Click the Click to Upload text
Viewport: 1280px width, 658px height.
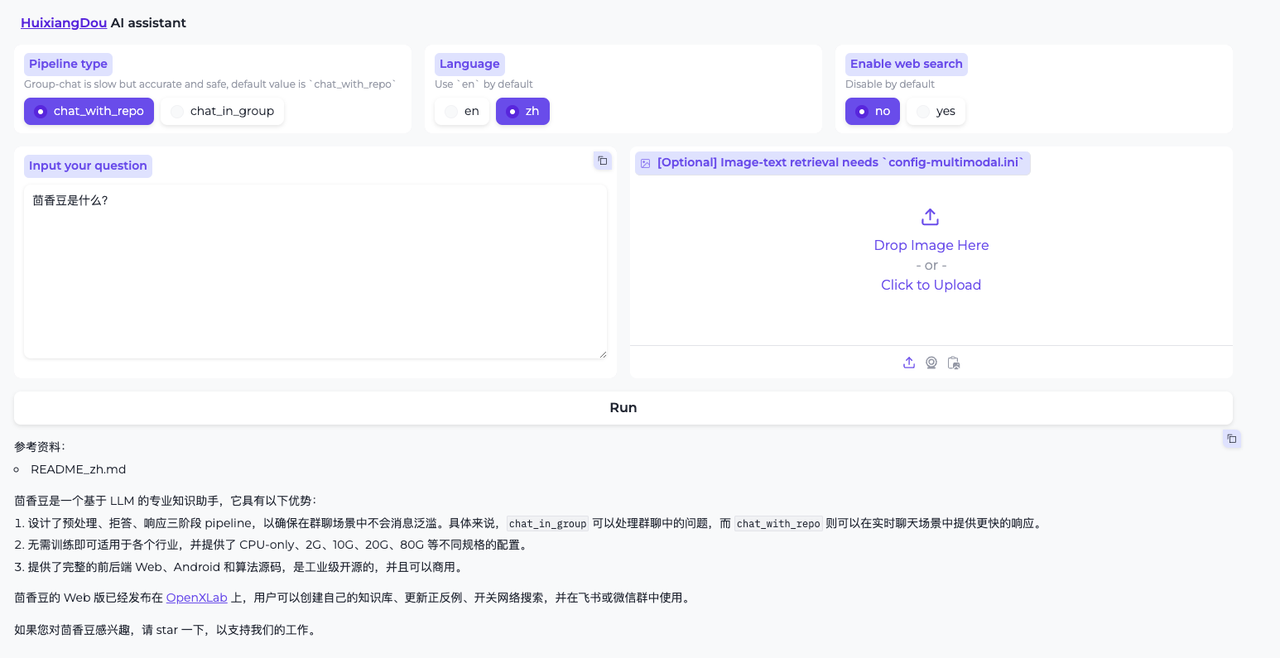pos(931,285)
